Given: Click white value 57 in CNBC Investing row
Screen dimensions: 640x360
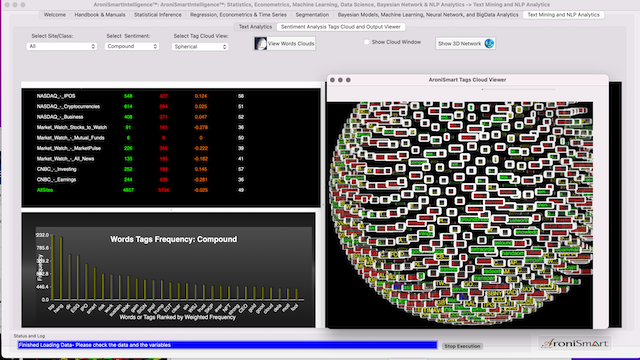Looking at the screenshot, I should (241, 169).
